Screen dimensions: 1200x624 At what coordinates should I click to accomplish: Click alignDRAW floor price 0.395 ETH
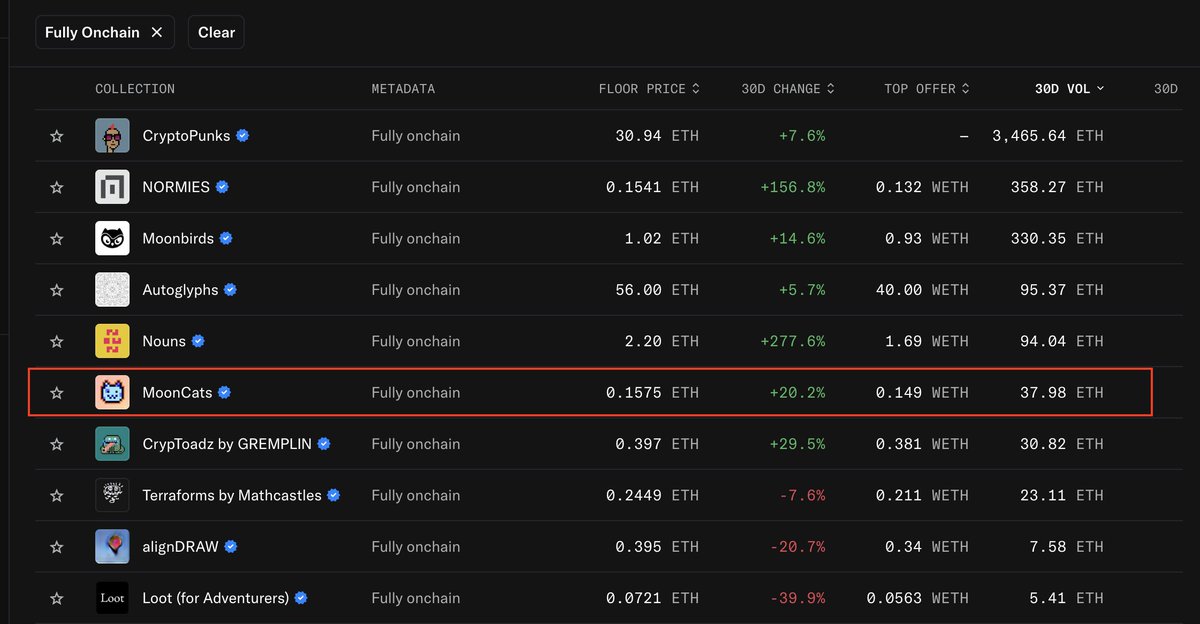tap(657, 547)
